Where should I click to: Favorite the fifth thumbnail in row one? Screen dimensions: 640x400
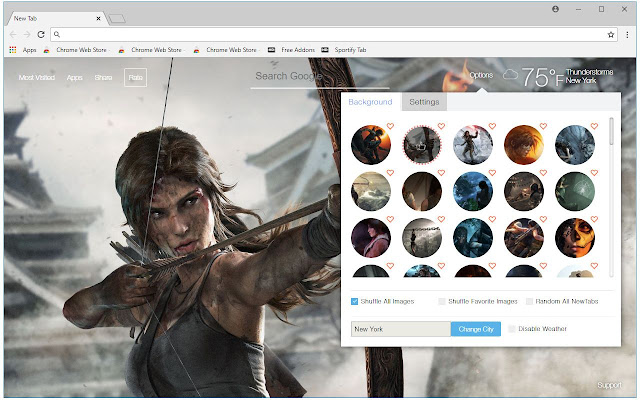594,126
